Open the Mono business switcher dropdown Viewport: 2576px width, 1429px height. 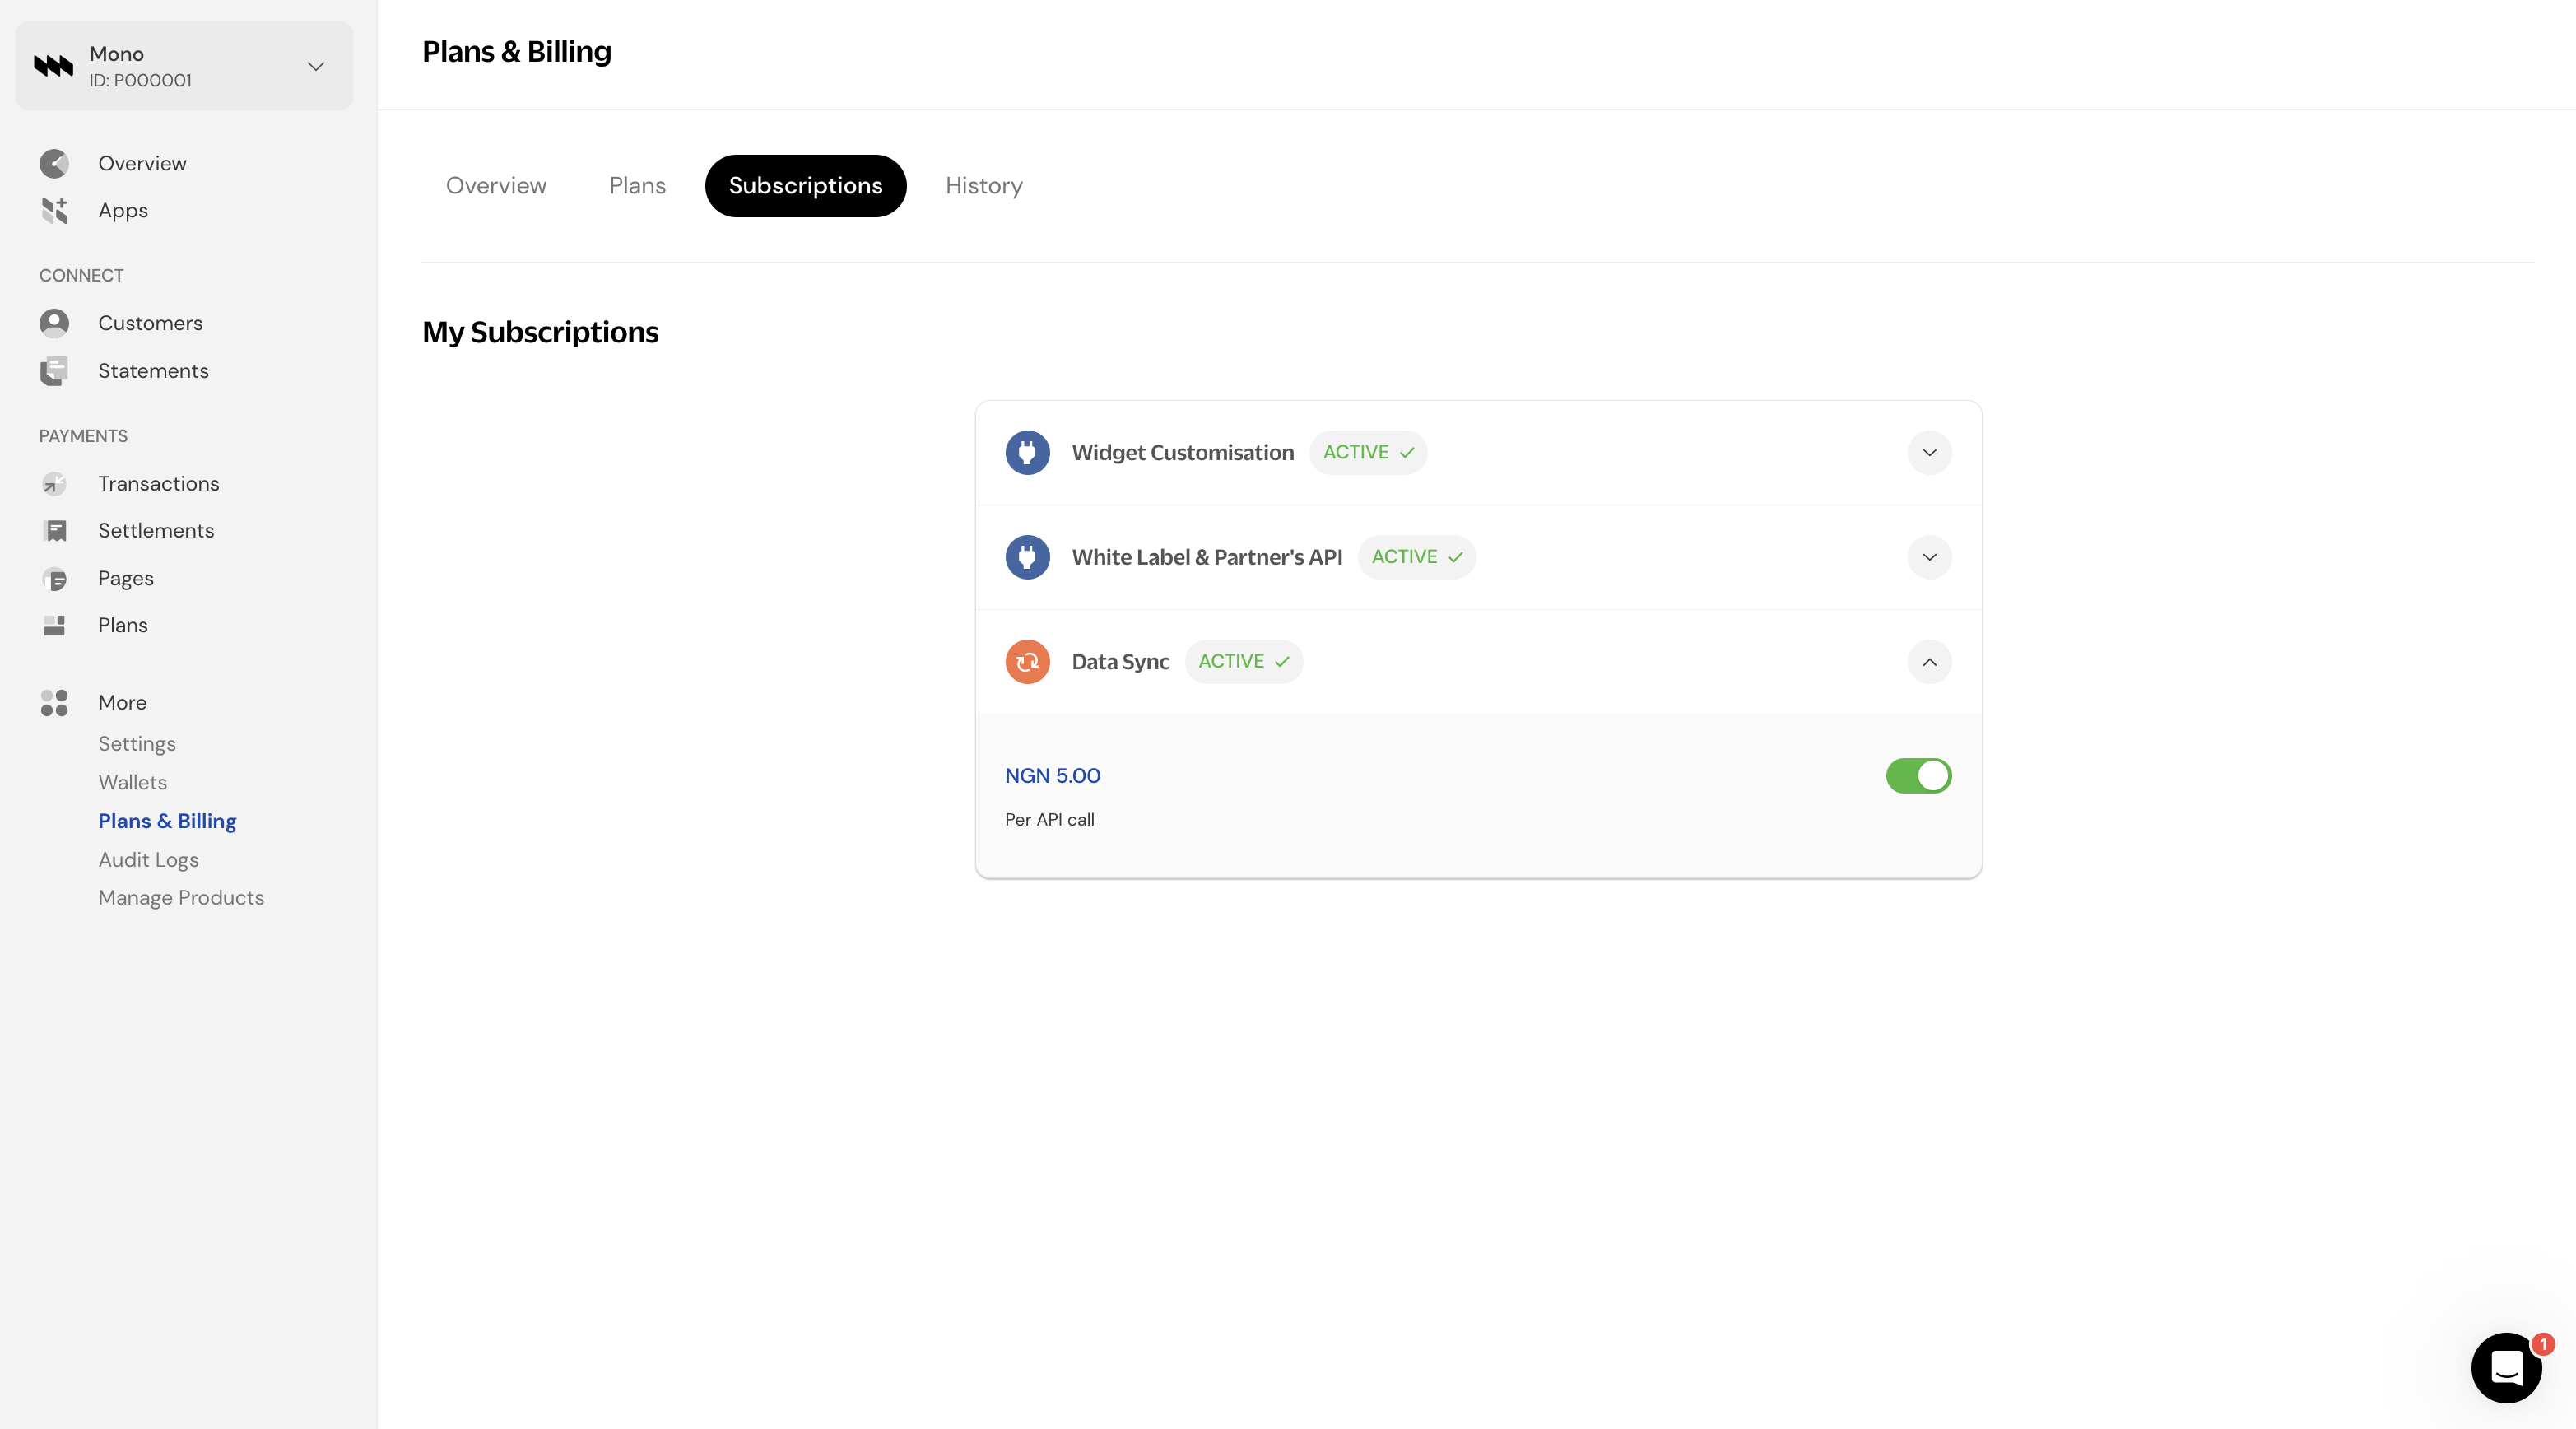[315, 66]
